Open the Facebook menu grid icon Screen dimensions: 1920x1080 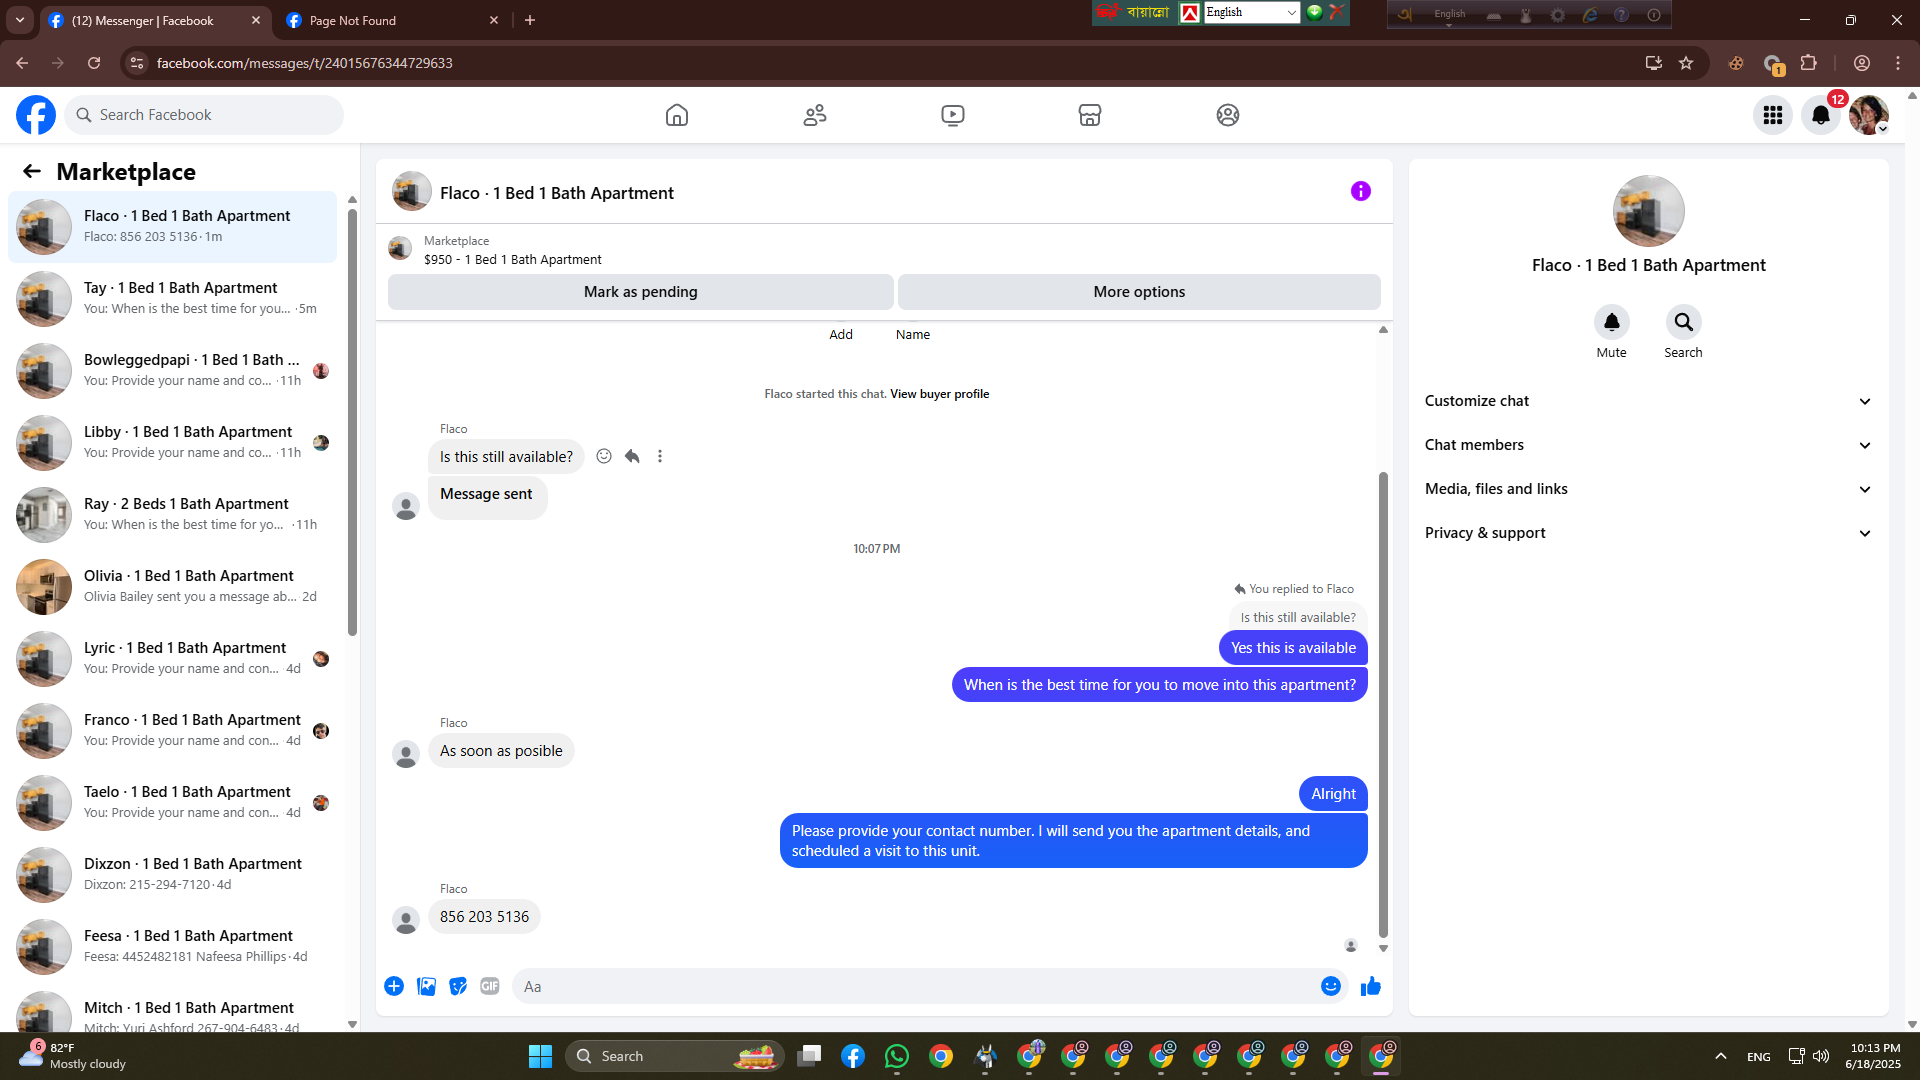coord(1773,115)
